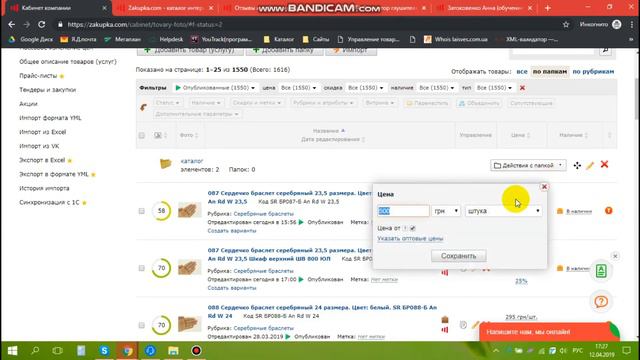Click the Импорт button

tap(351, 51)
